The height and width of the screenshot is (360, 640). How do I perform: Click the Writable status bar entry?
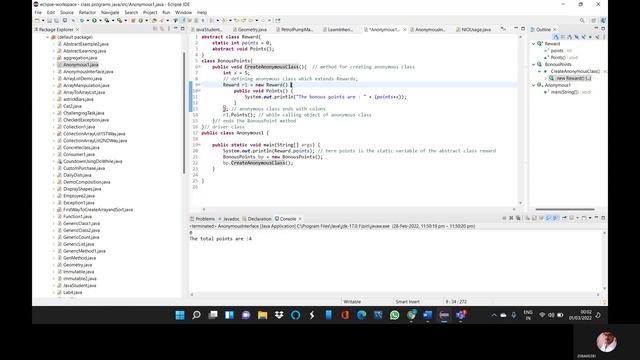tap(352, 302)
